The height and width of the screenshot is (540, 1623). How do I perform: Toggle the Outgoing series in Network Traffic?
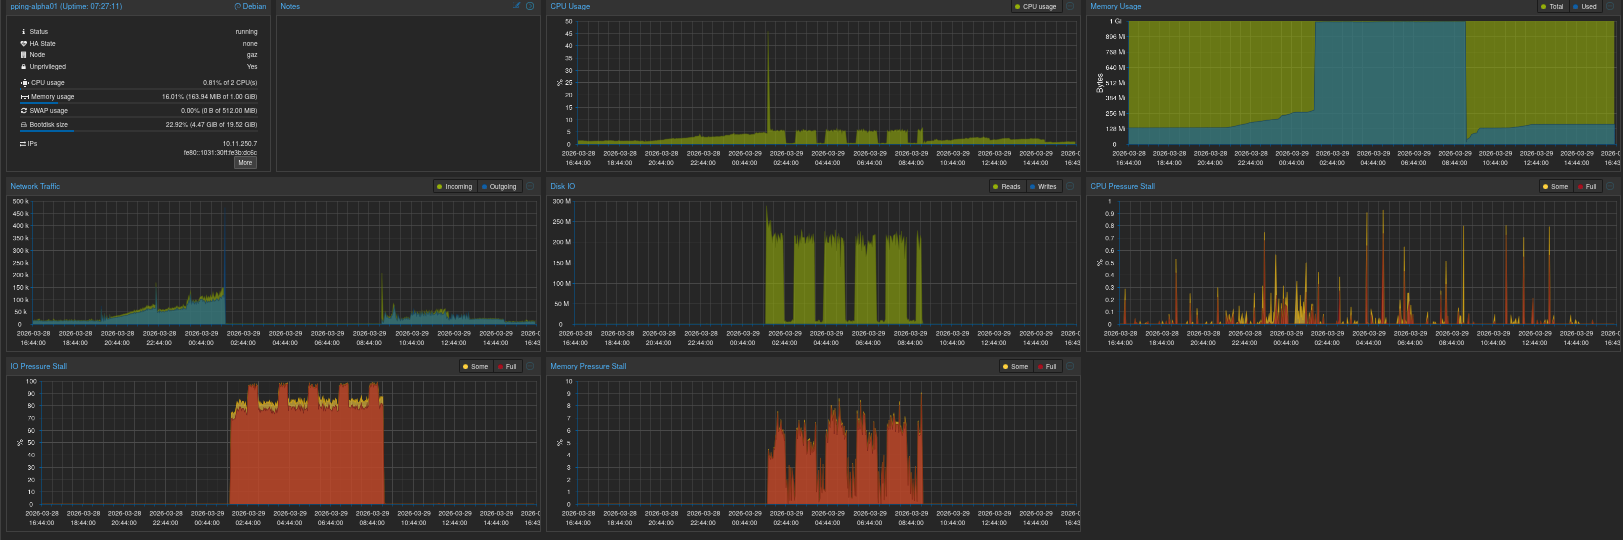click(499, 187)
